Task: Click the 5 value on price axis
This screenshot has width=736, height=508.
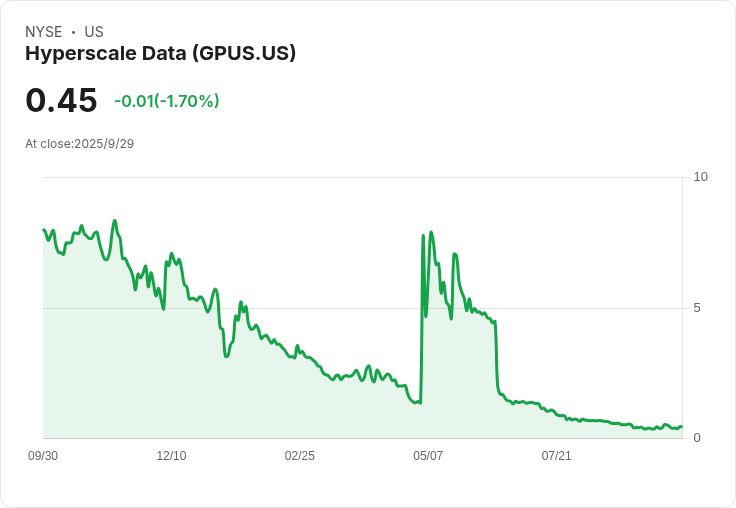Action: pyautogui.click(x=697, y=308)
